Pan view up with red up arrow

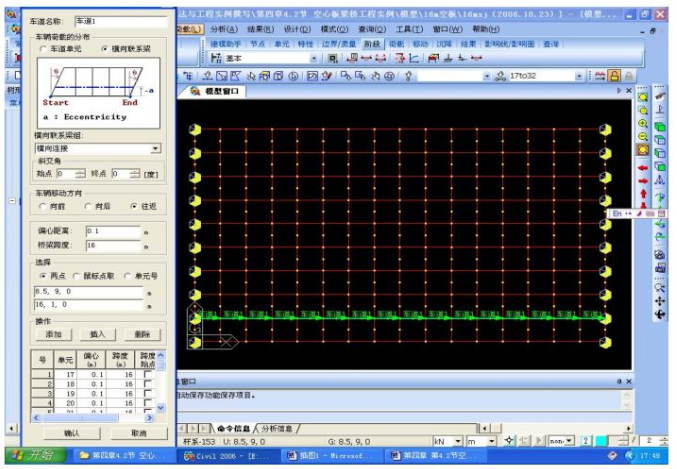point(643,193)
